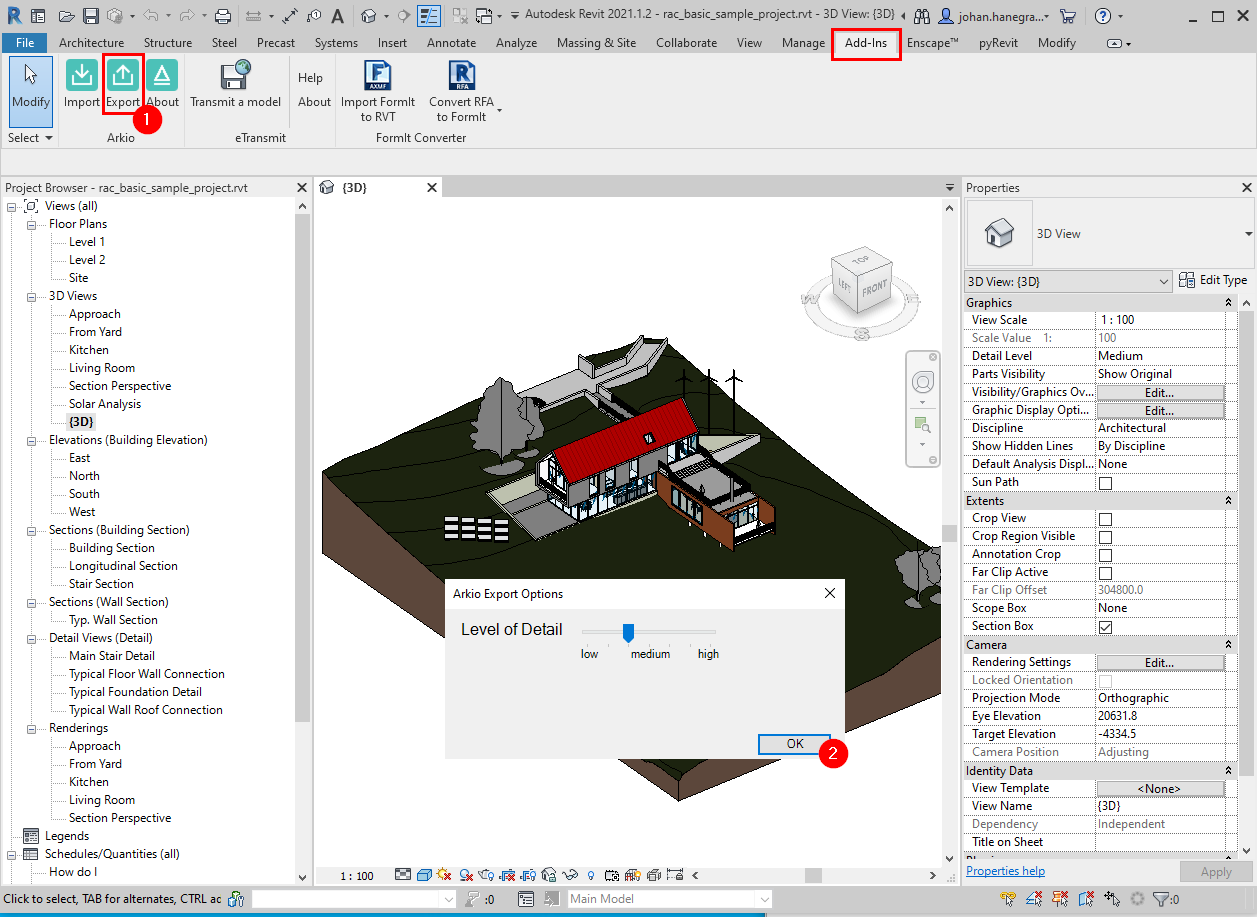Toggle the Crop View checkbox
The width and height of the screenshot is (1257, 917).
pos(1105,519)
